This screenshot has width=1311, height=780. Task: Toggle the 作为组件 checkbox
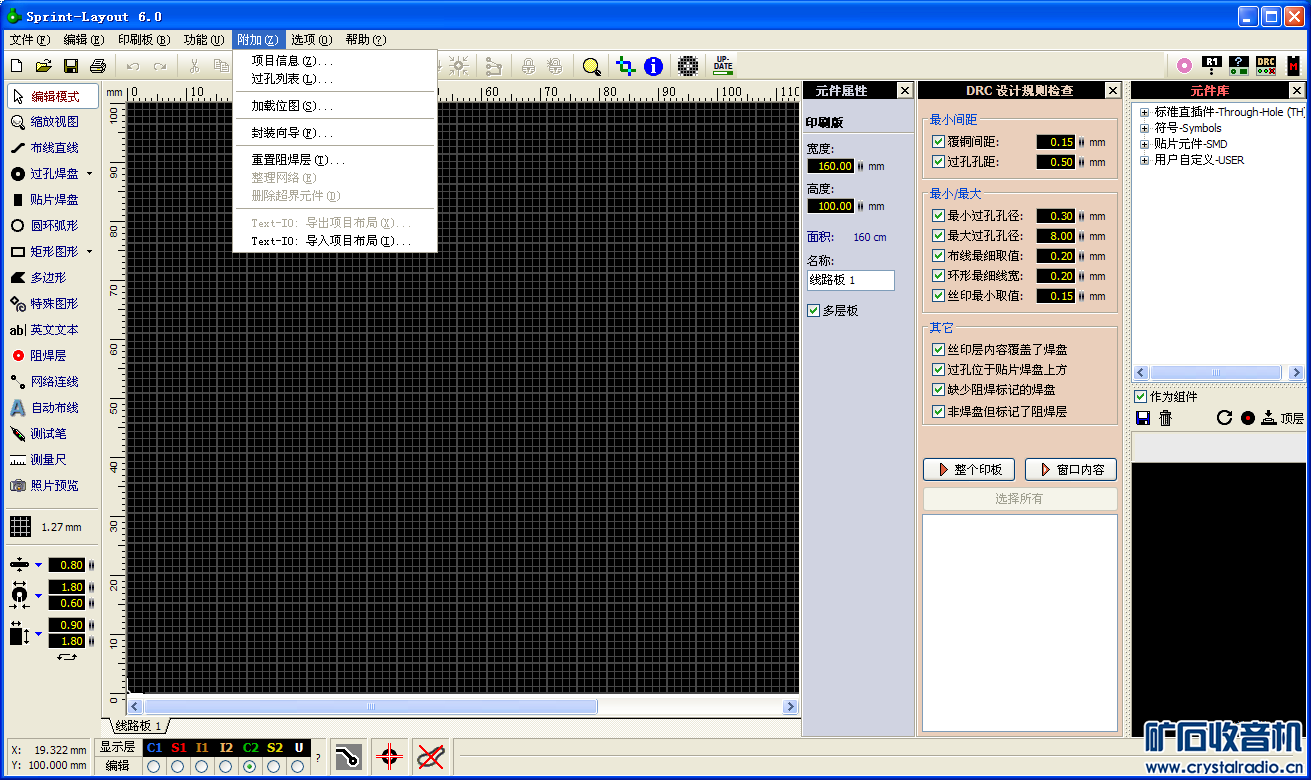click(1141, 397)
